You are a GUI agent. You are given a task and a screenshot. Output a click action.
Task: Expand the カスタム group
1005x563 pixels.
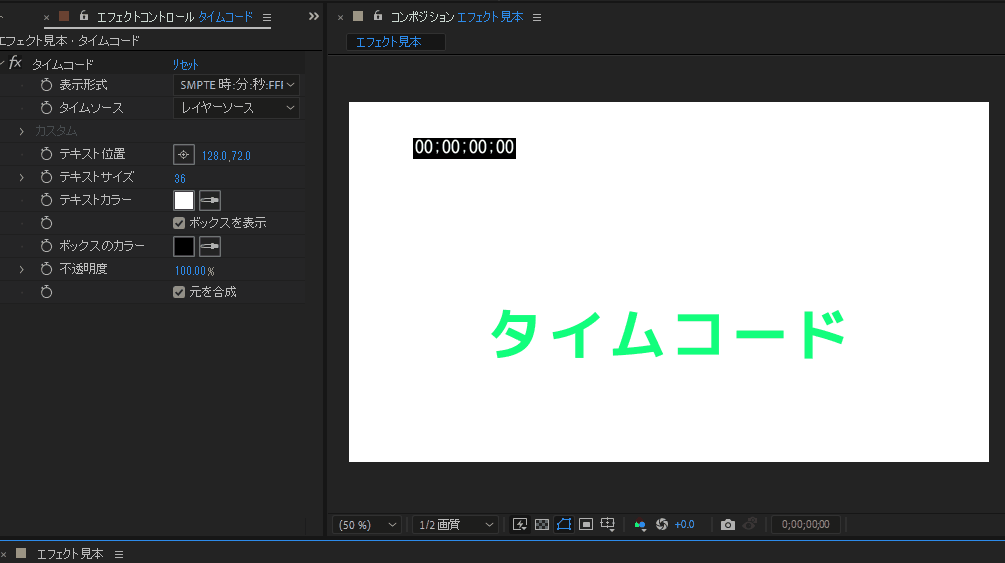pos(22,131)
